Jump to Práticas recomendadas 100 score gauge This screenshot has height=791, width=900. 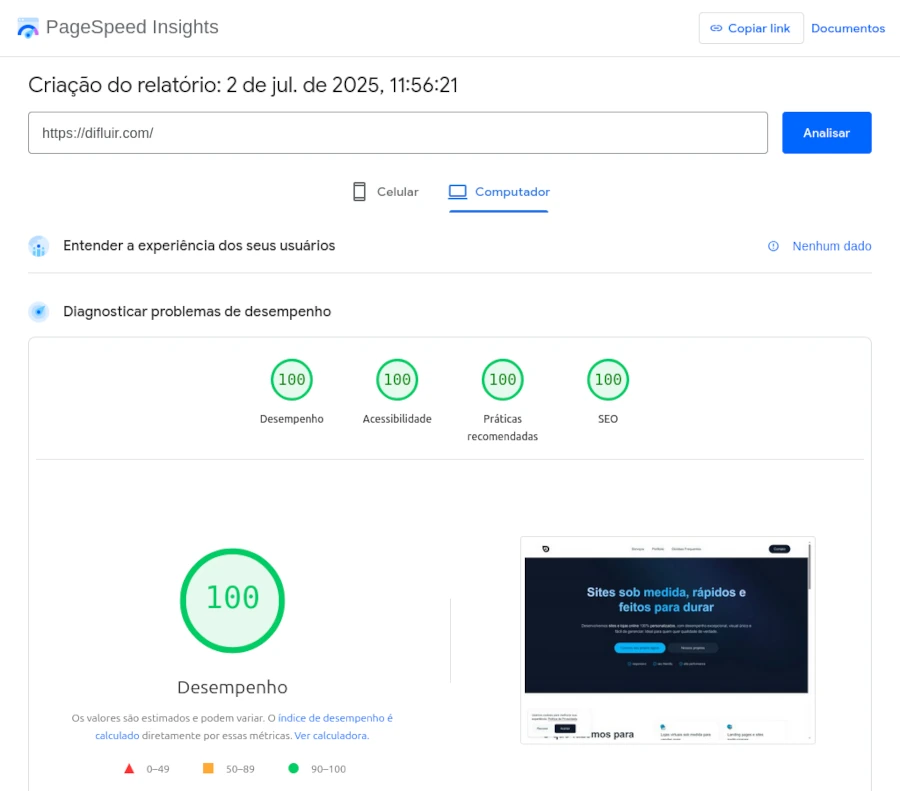[502, 379]
